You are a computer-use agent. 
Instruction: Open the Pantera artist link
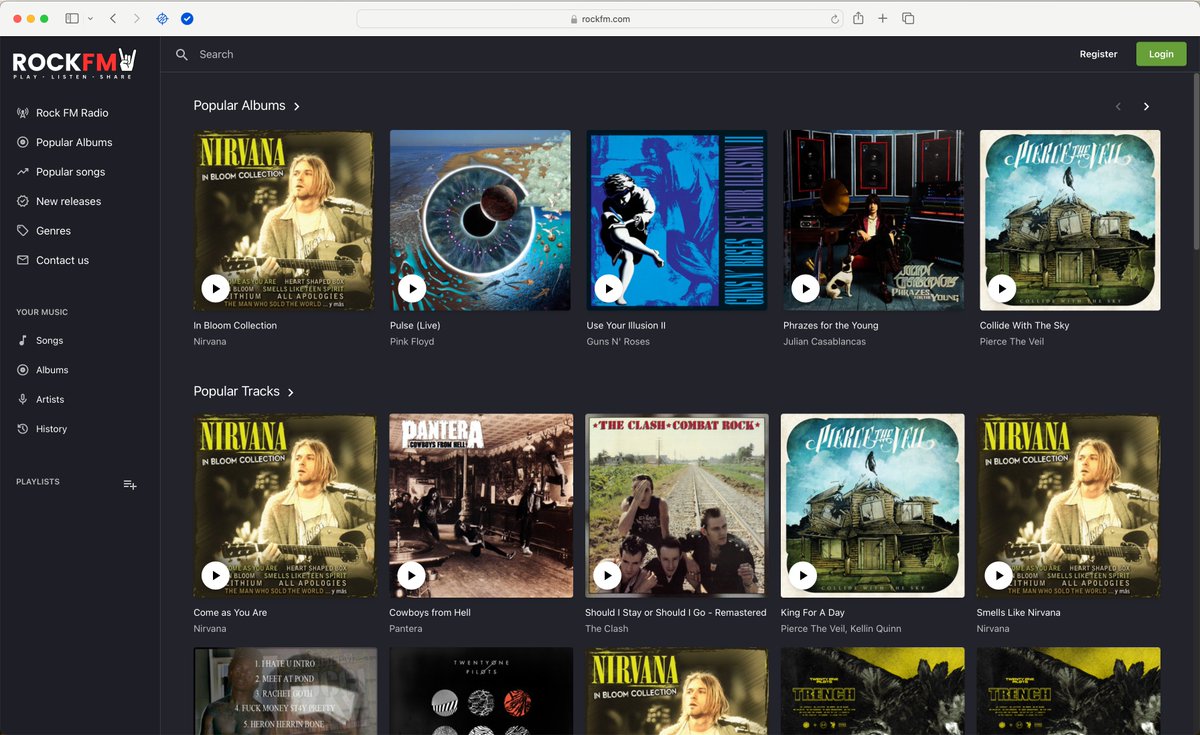(x=406, y=629)
